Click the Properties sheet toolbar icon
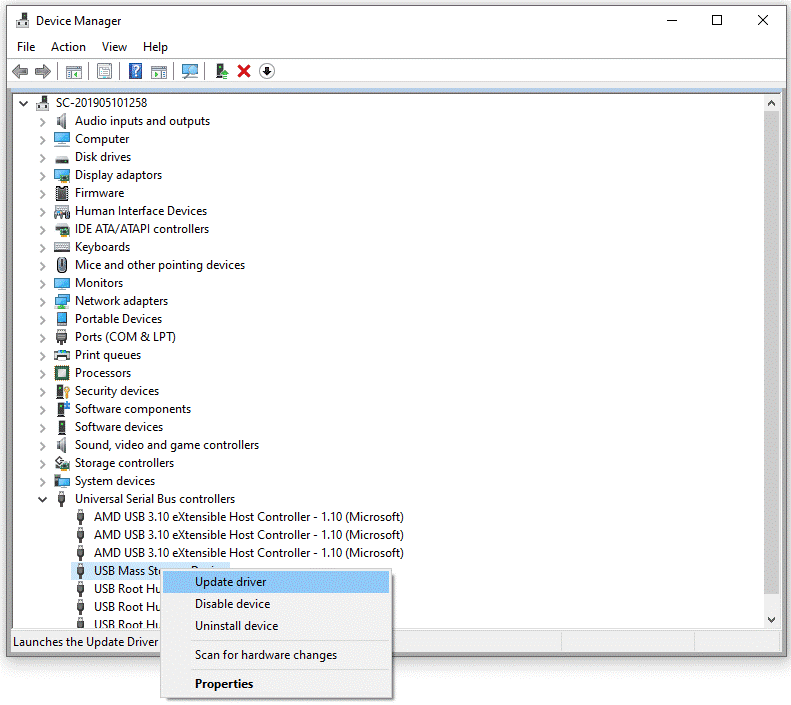The image size is (791, 705). pos(104,71)
